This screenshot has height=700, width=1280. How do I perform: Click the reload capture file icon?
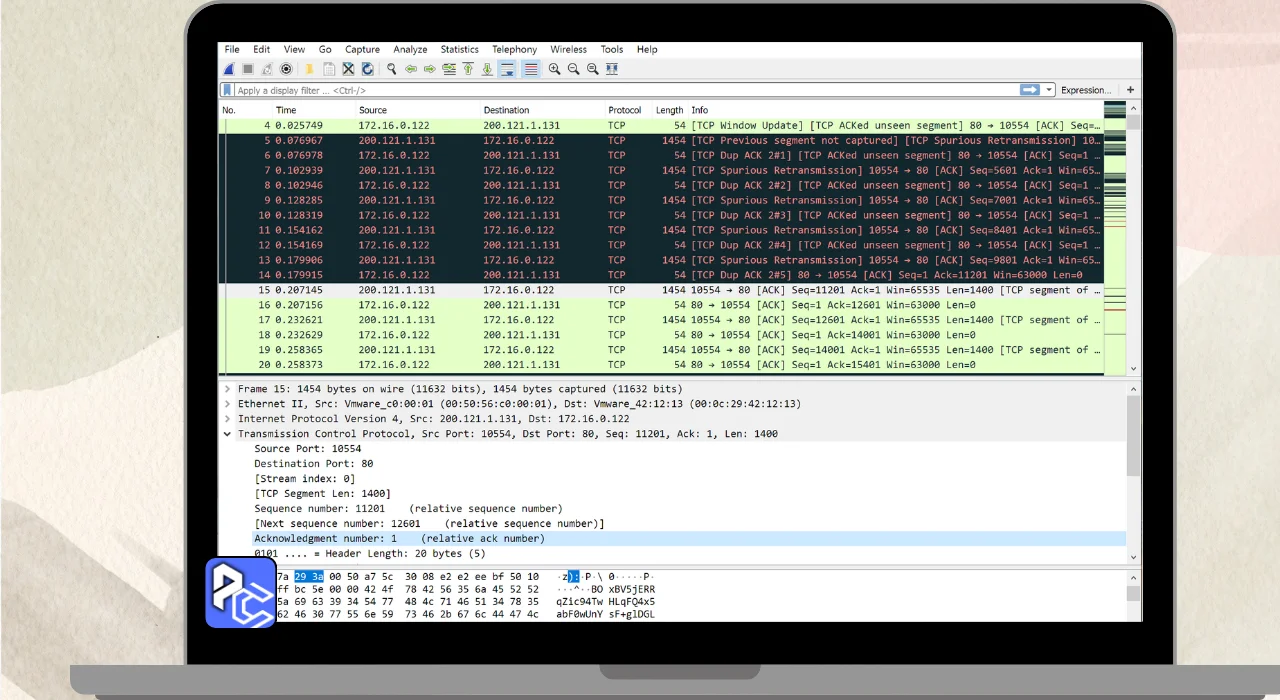point(367,69)
